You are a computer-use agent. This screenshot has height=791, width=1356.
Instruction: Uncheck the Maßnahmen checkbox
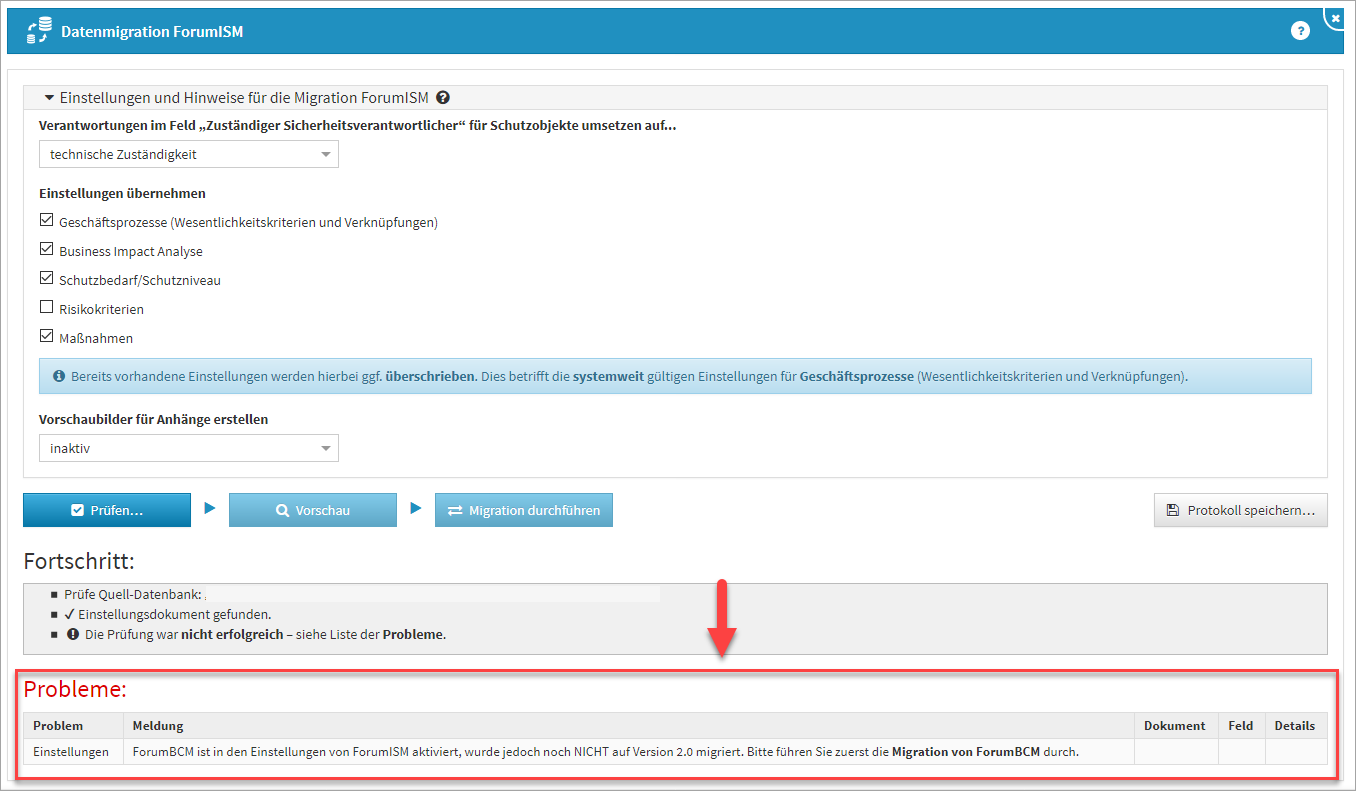pyautogui.click(x=46, y=337)
